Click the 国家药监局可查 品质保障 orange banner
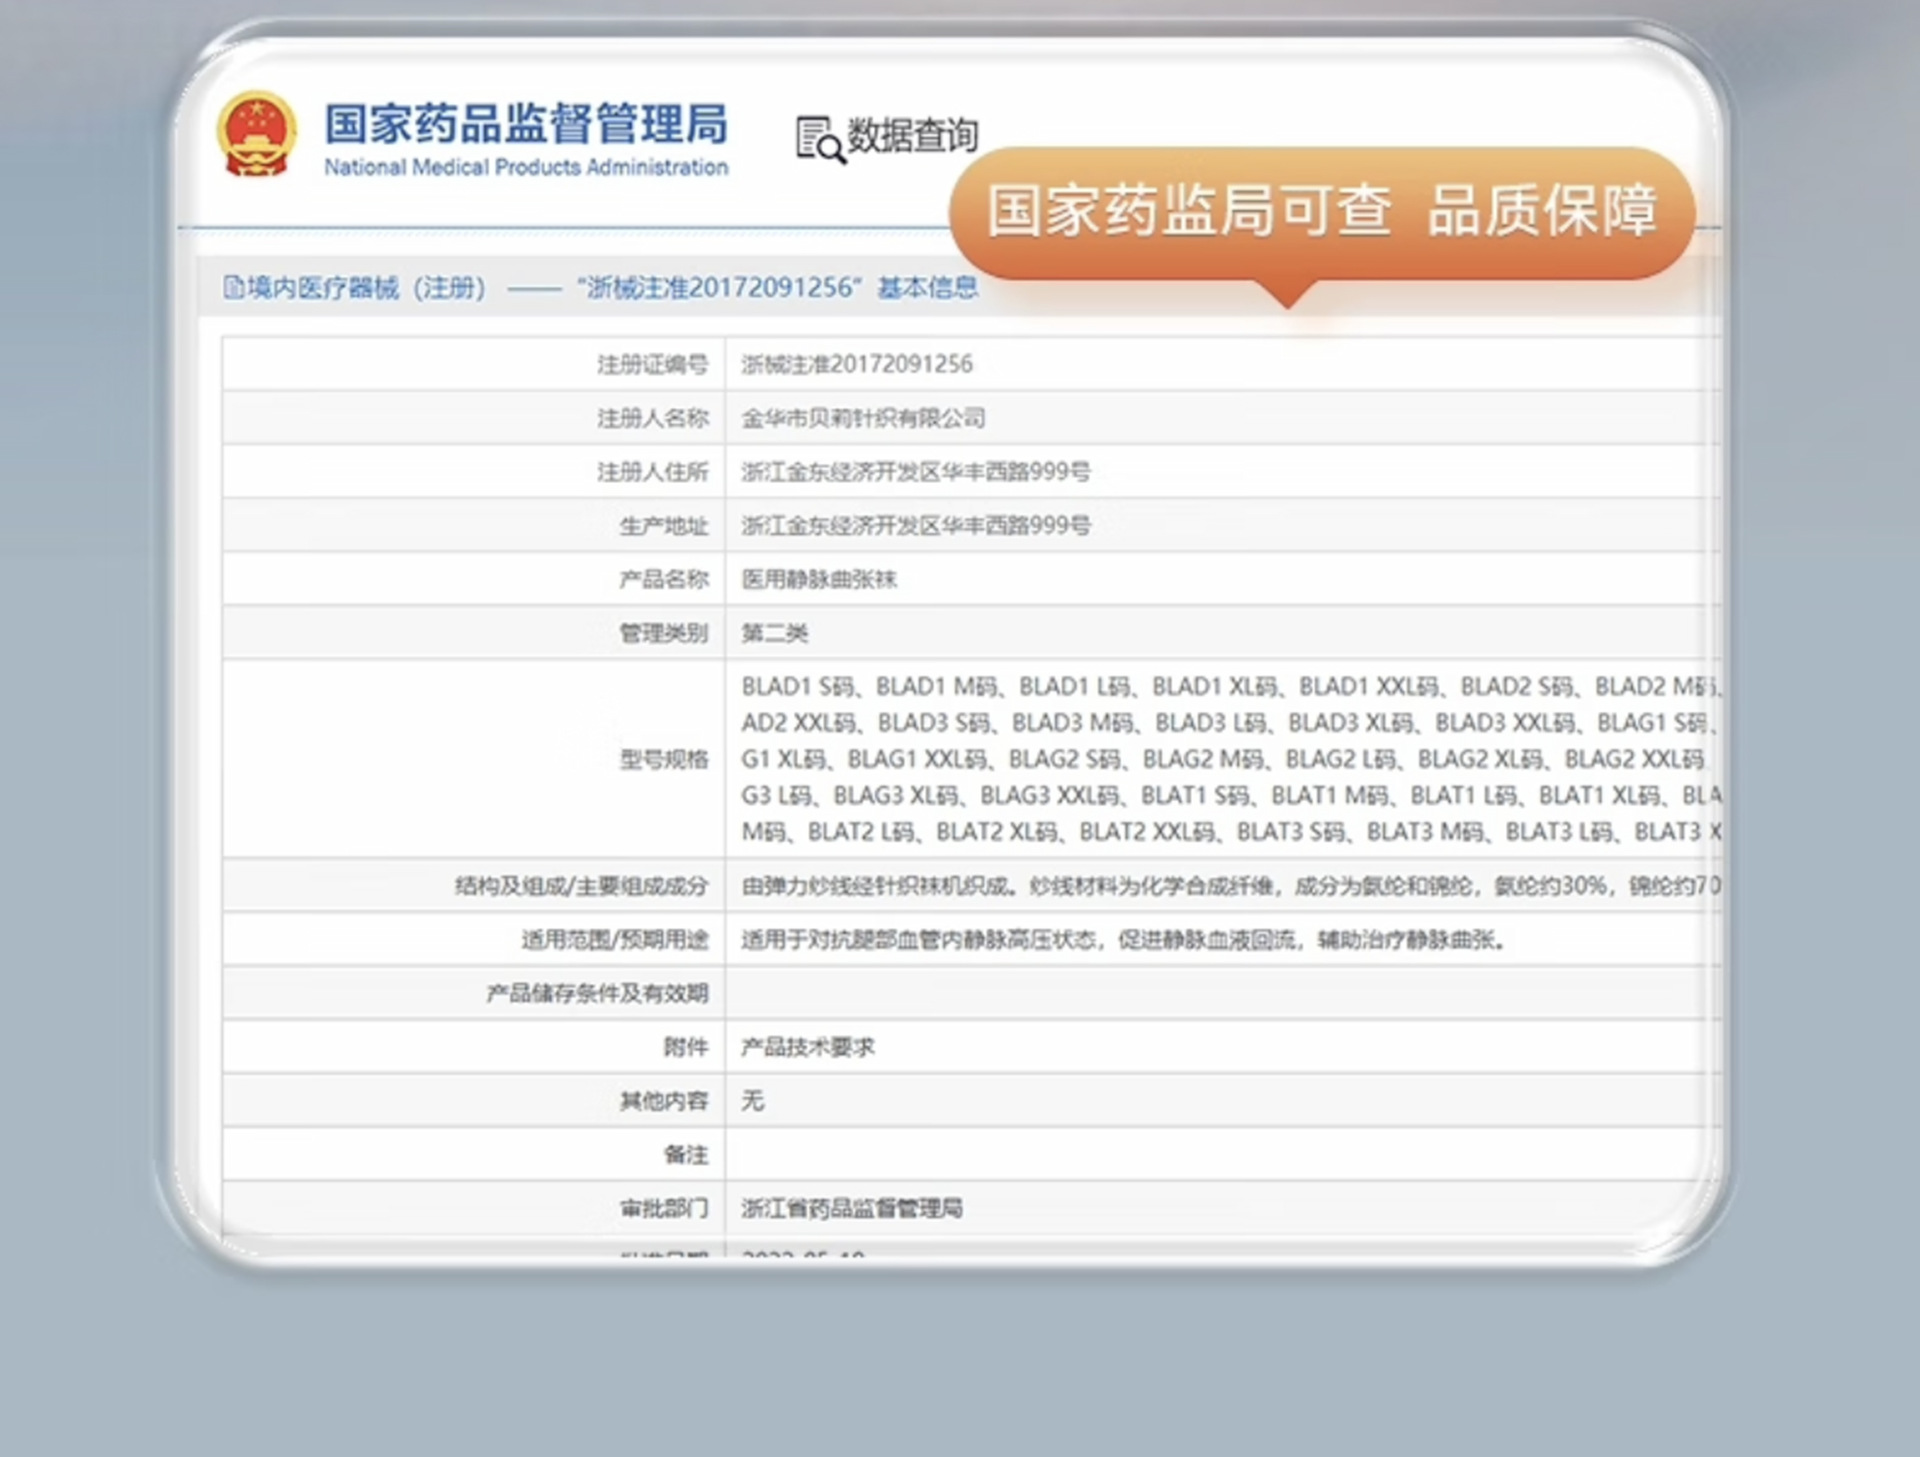Viewport: 1920px width, 1457px height. 1321,211
